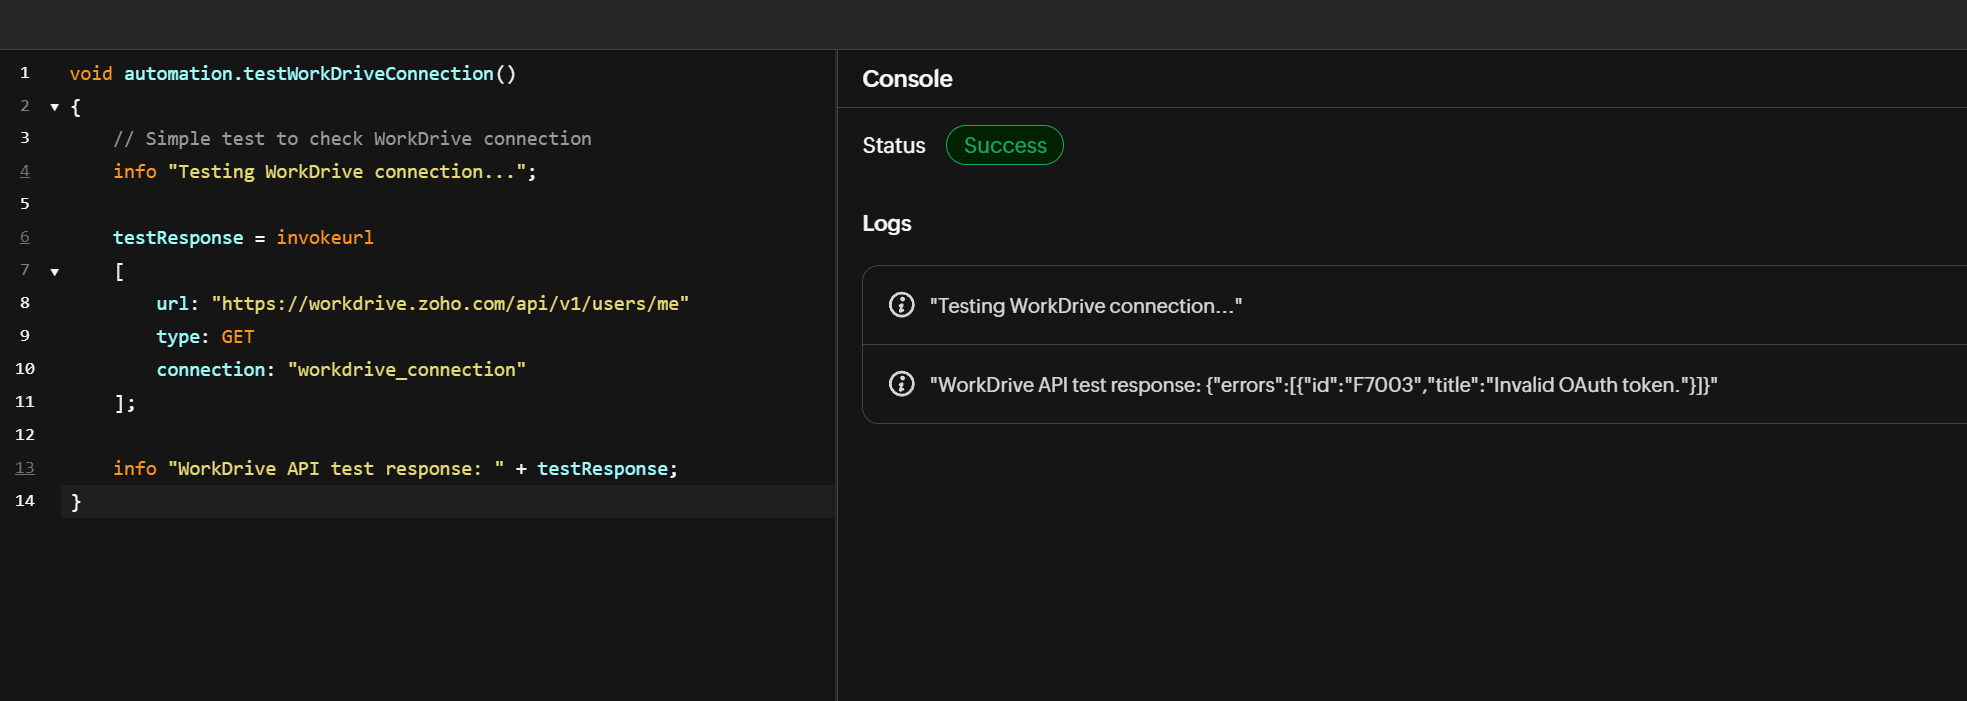Place cursor on "workdrive_connection" string
Image resolution: width=1967 pixels, height=701 pixels.
point(407,370)
